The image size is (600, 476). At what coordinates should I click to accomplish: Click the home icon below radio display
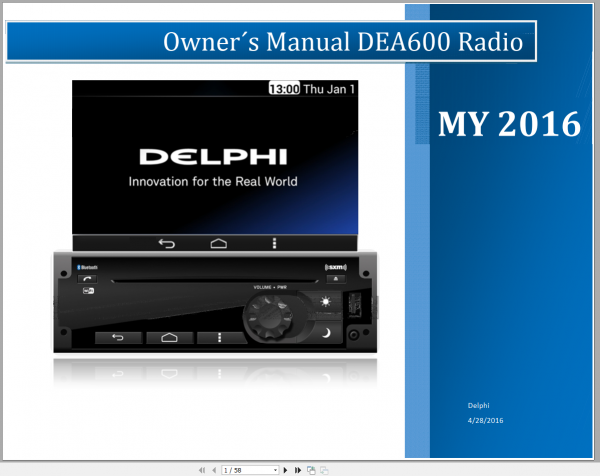[x=218, y=243]
